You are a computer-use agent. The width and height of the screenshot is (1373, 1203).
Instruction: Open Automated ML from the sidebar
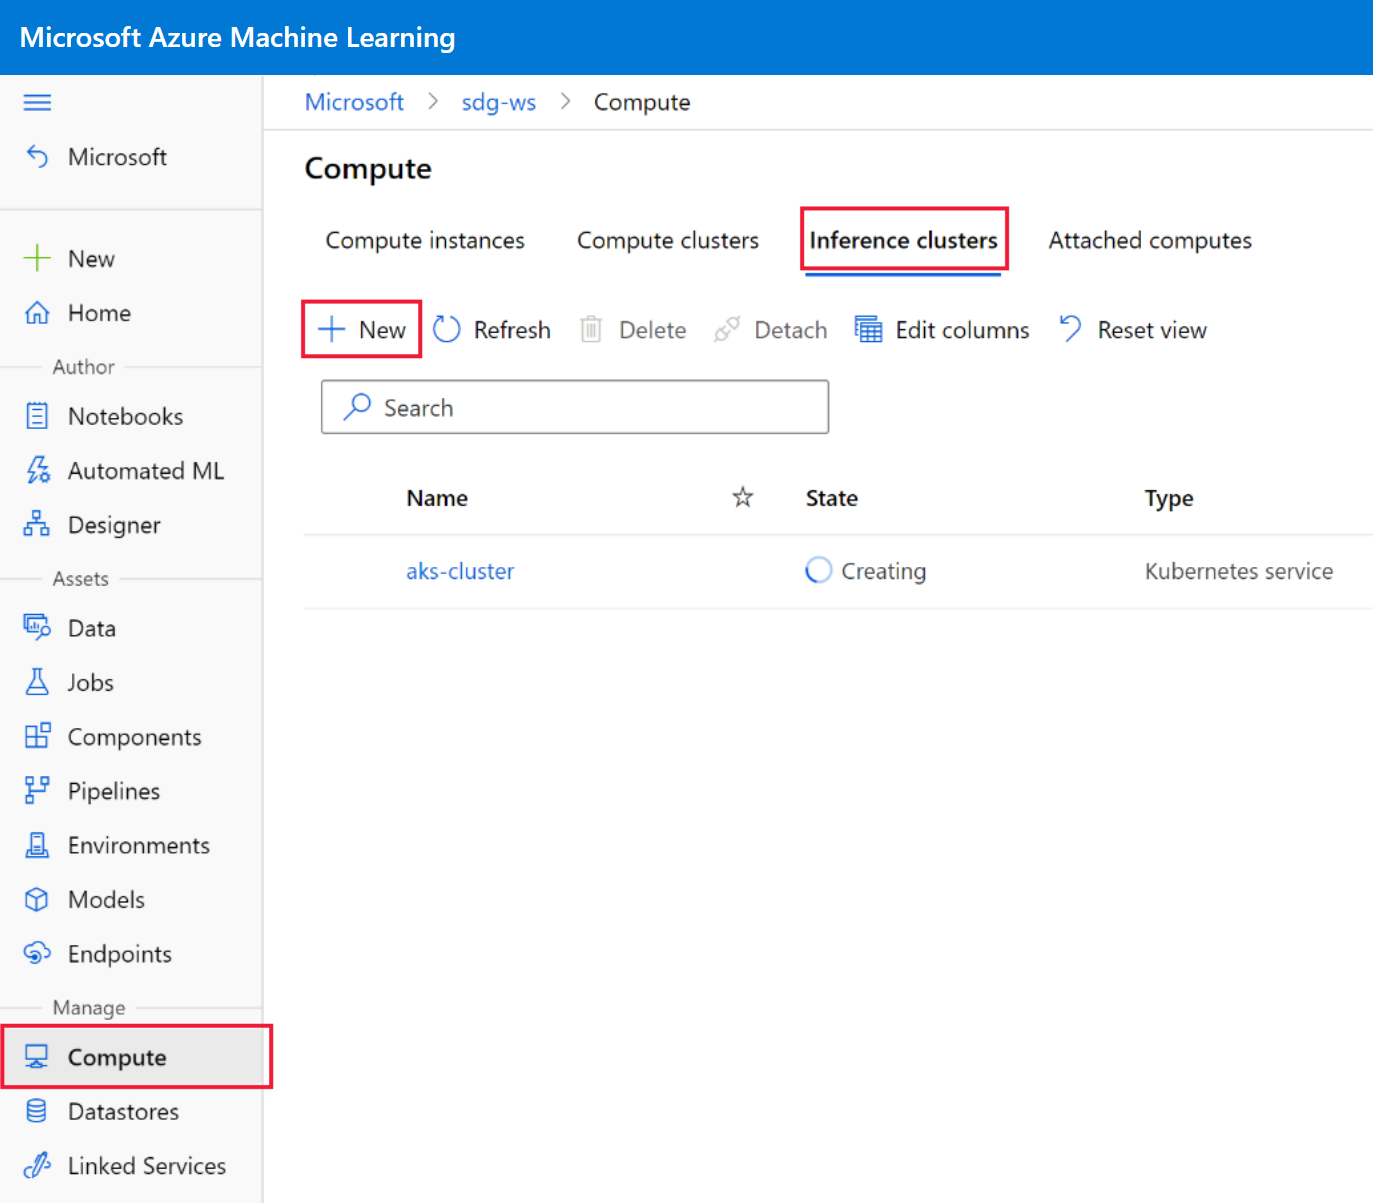click(145, 471)
